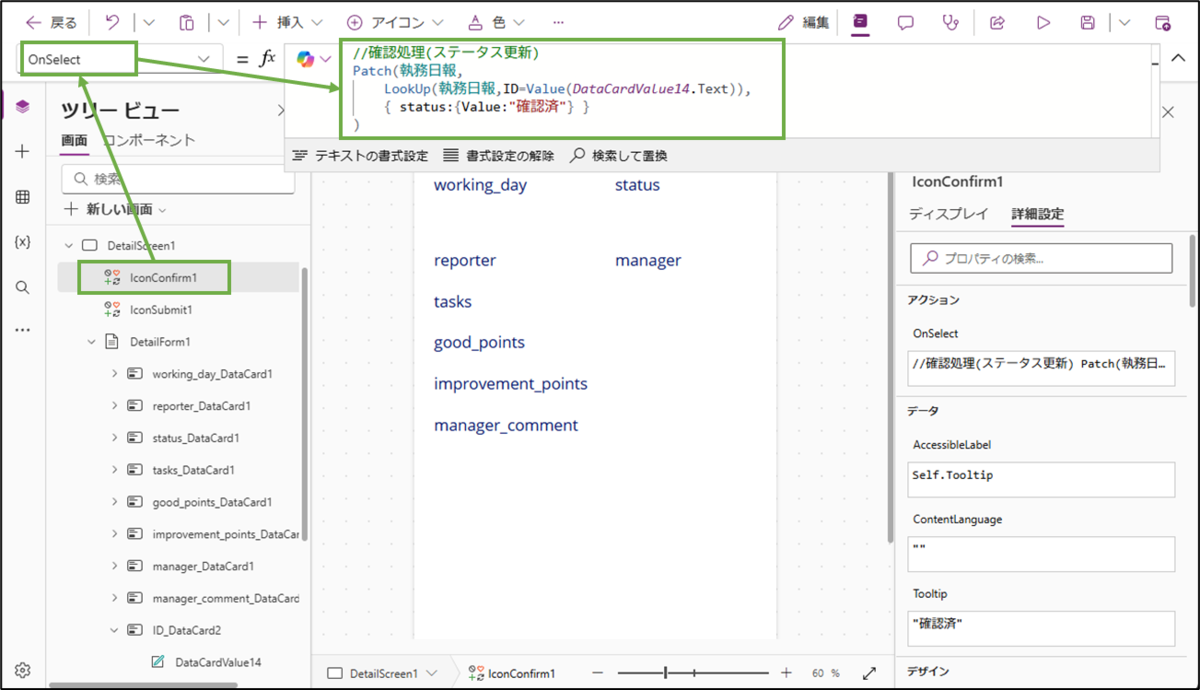
Task: Click テキストの書式設定 format text
Action: [361, 156]
